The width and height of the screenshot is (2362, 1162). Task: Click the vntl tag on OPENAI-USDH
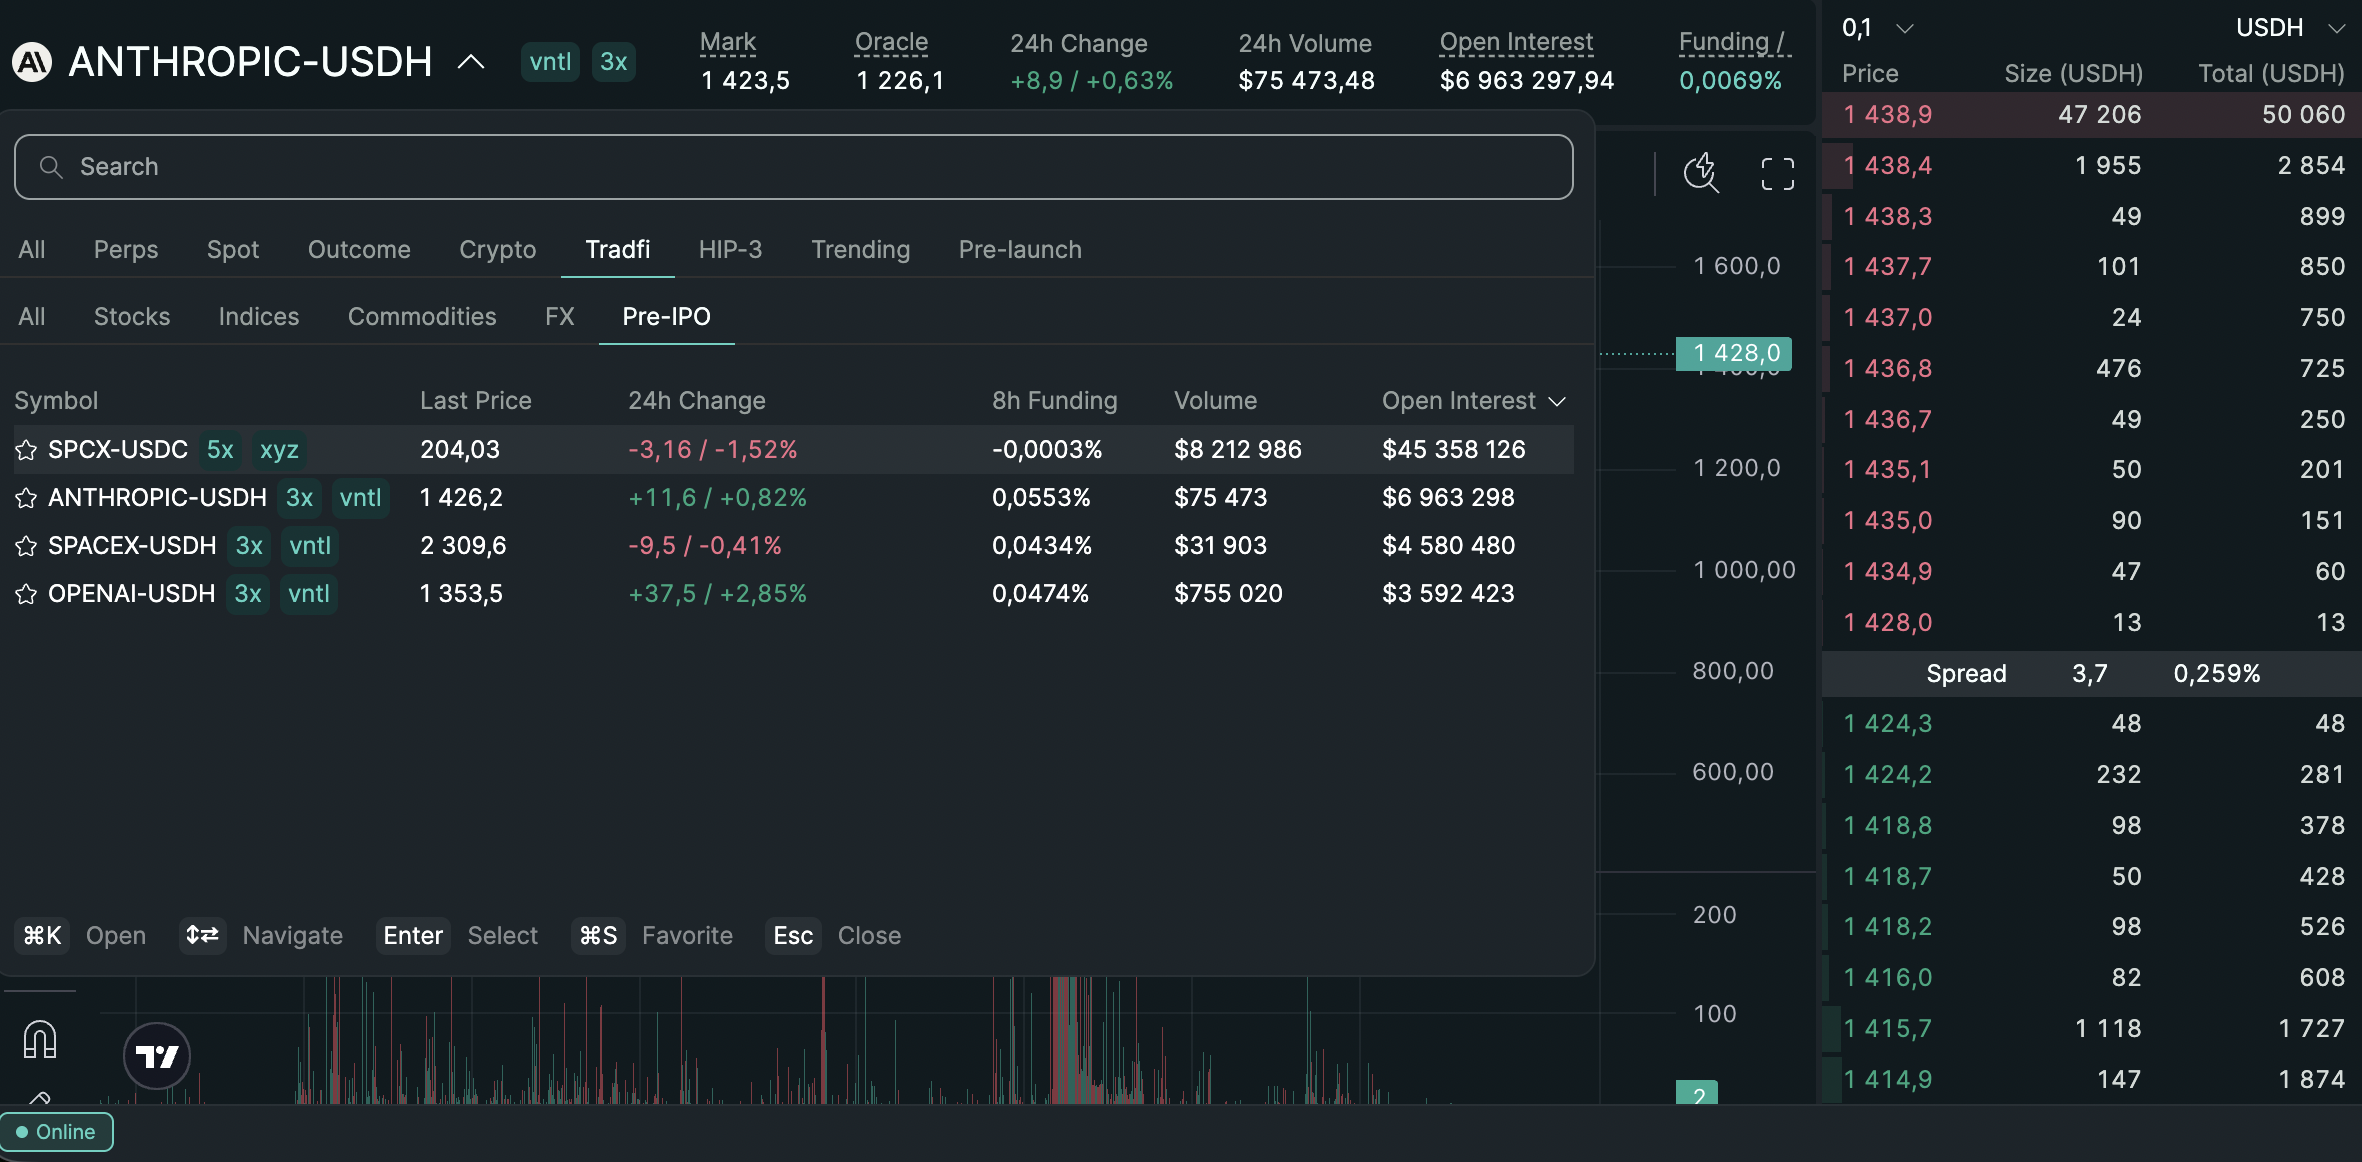tap(309, 594)
